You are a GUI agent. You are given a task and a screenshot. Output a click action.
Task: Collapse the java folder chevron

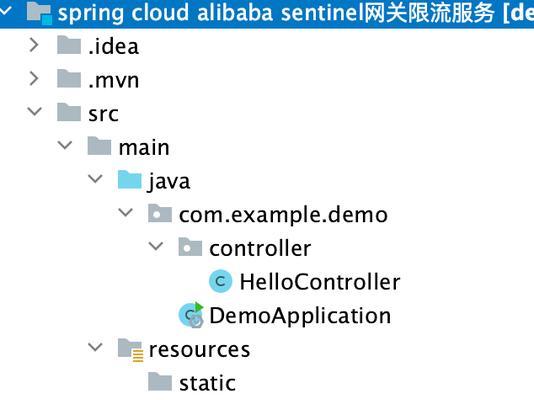(95, 179)
